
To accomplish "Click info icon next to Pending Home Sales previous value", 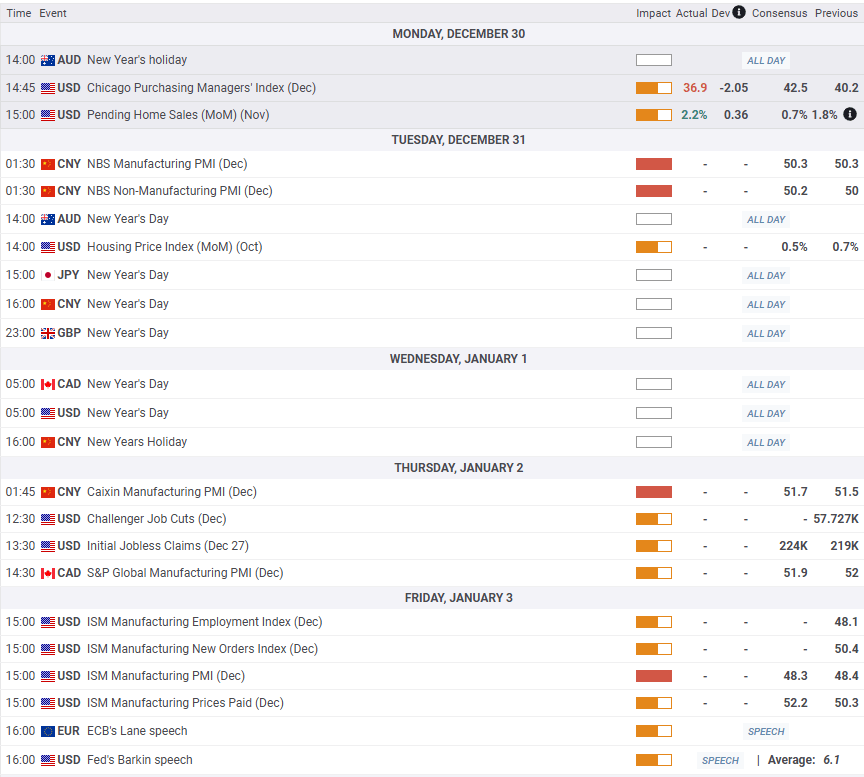I will [x=850, y=114].
